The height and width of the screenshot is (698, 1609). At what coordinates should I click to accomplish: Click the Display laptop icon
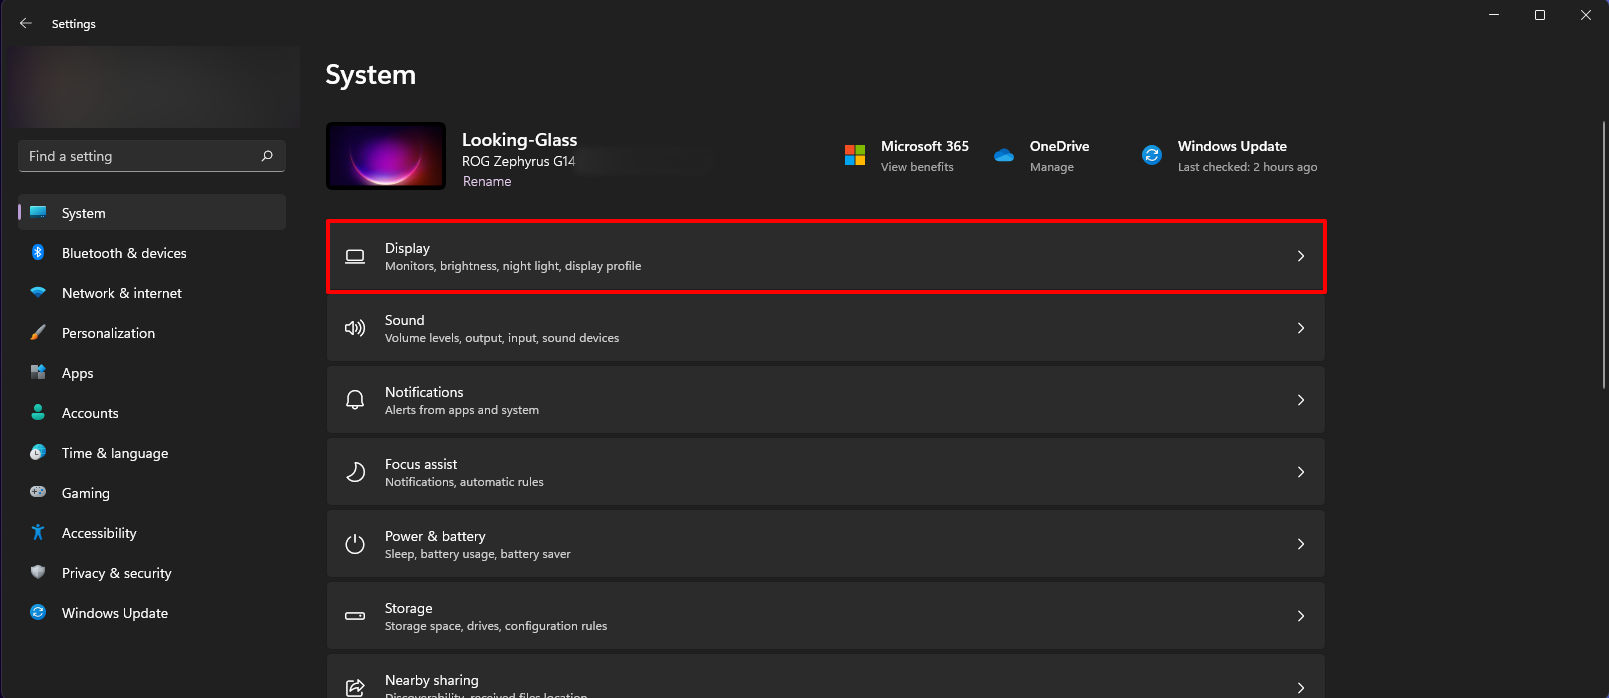pos(355,256)
